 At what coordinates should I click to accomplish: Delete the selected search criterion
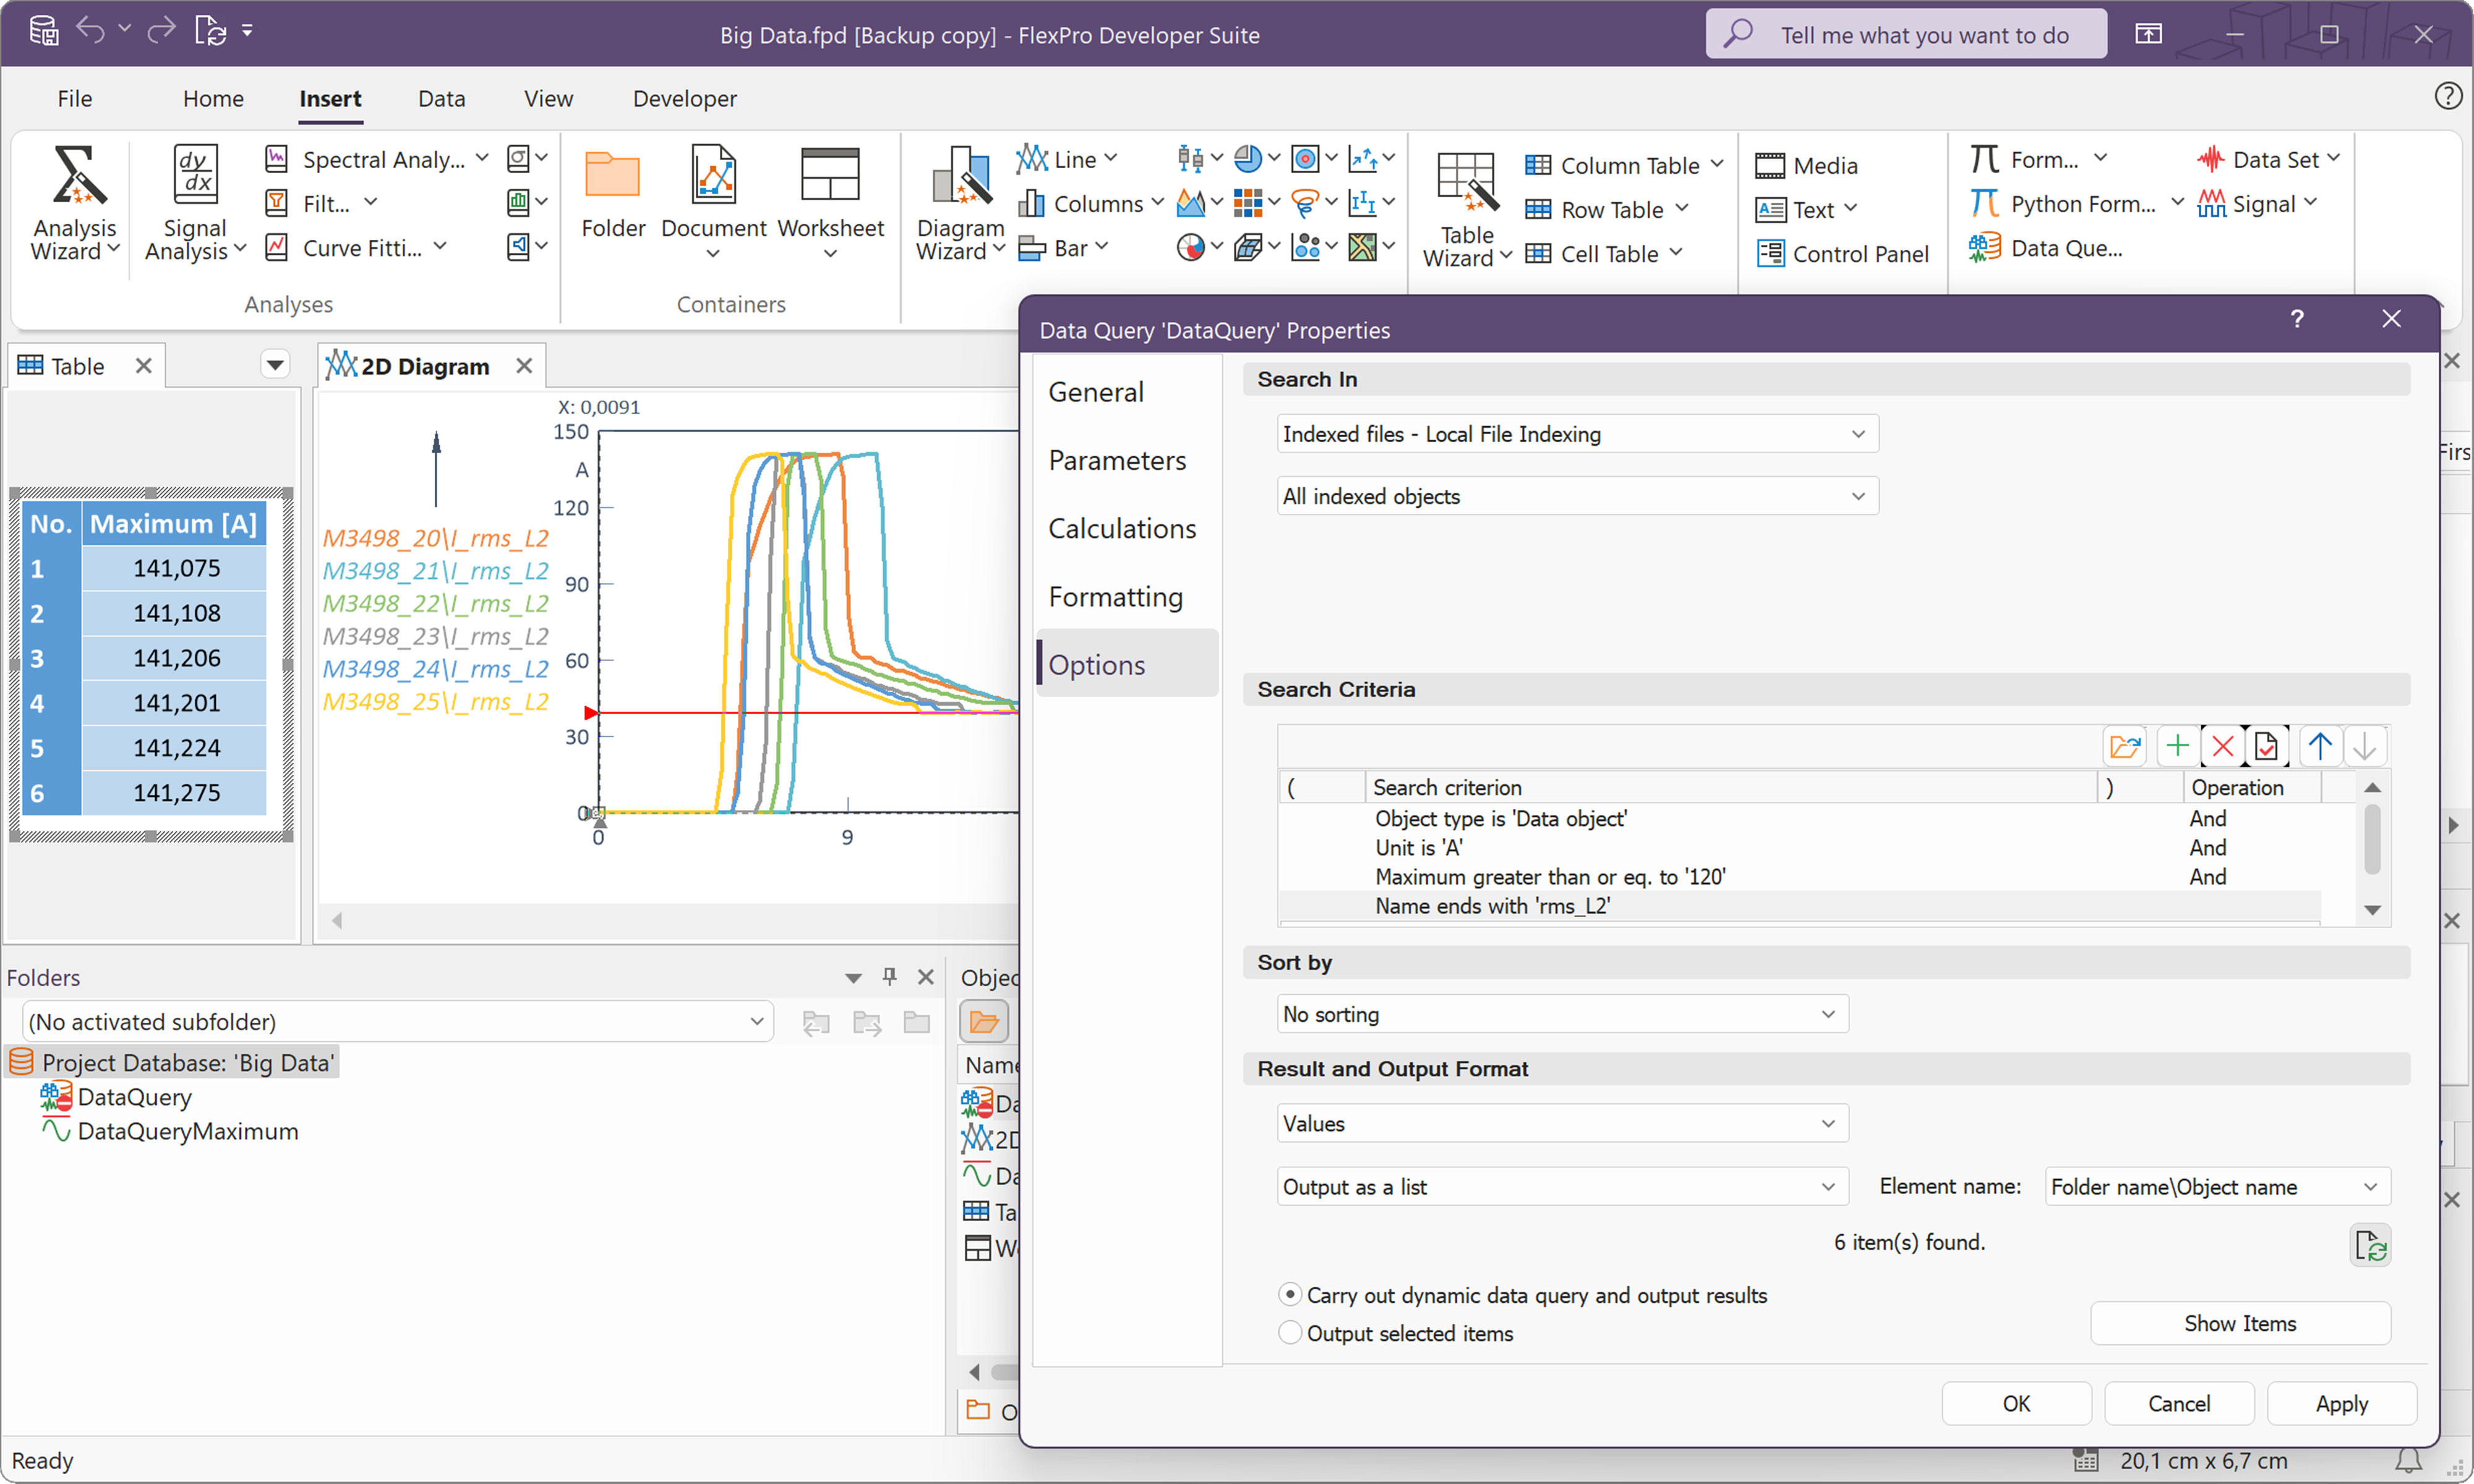click(x=2222, y=746)
